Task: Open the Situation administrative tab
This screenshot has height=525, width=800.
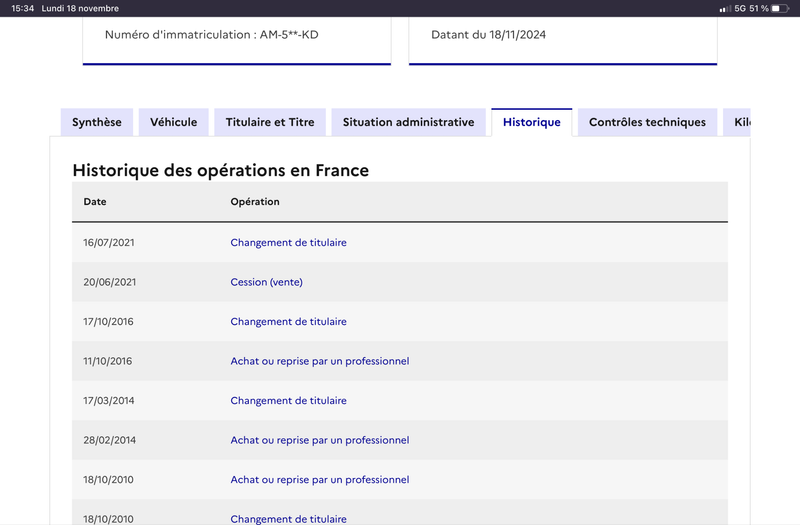Action: [408, 122]
